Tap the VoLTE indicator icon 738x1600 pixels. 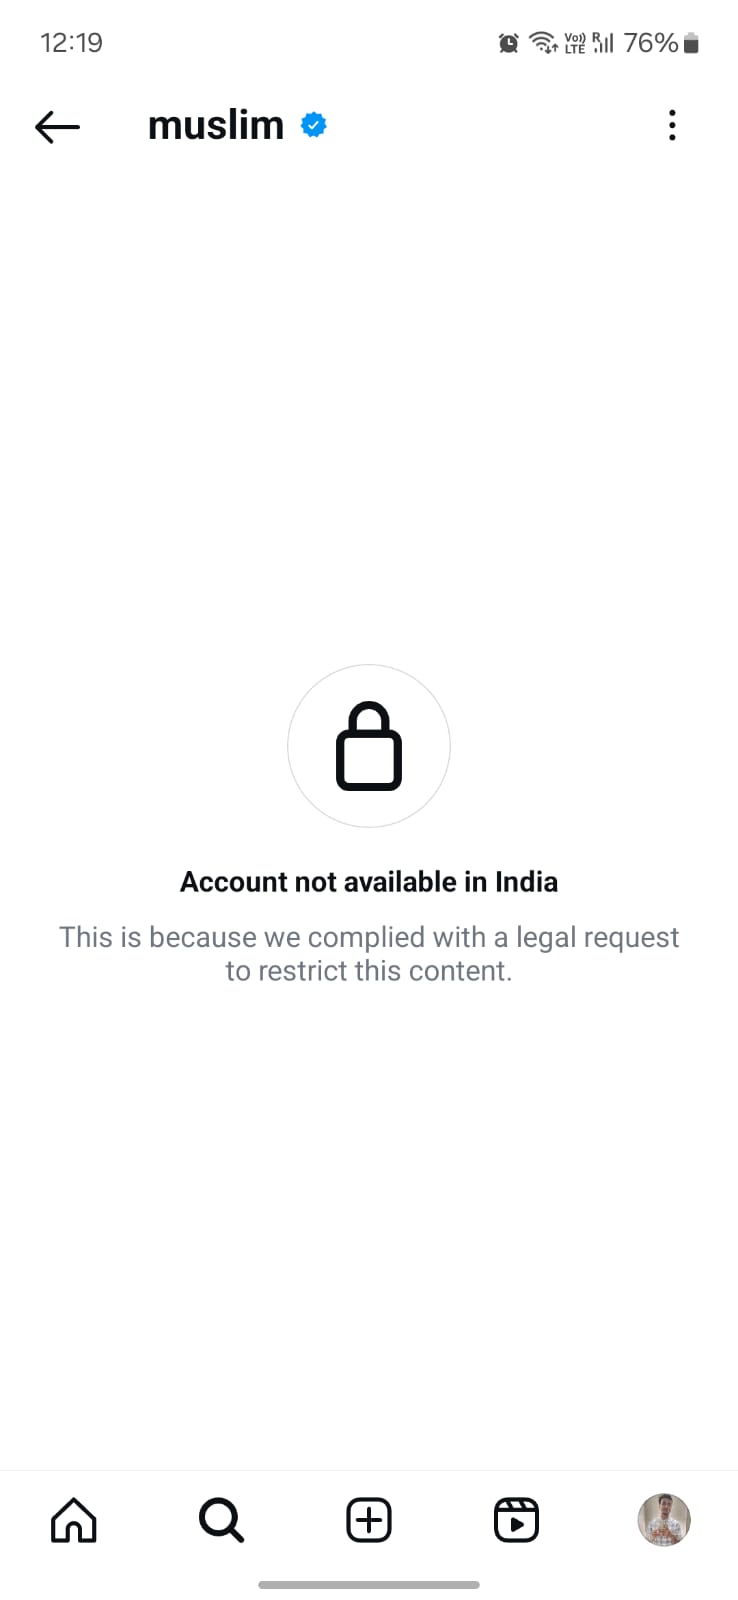coord(575,43)
